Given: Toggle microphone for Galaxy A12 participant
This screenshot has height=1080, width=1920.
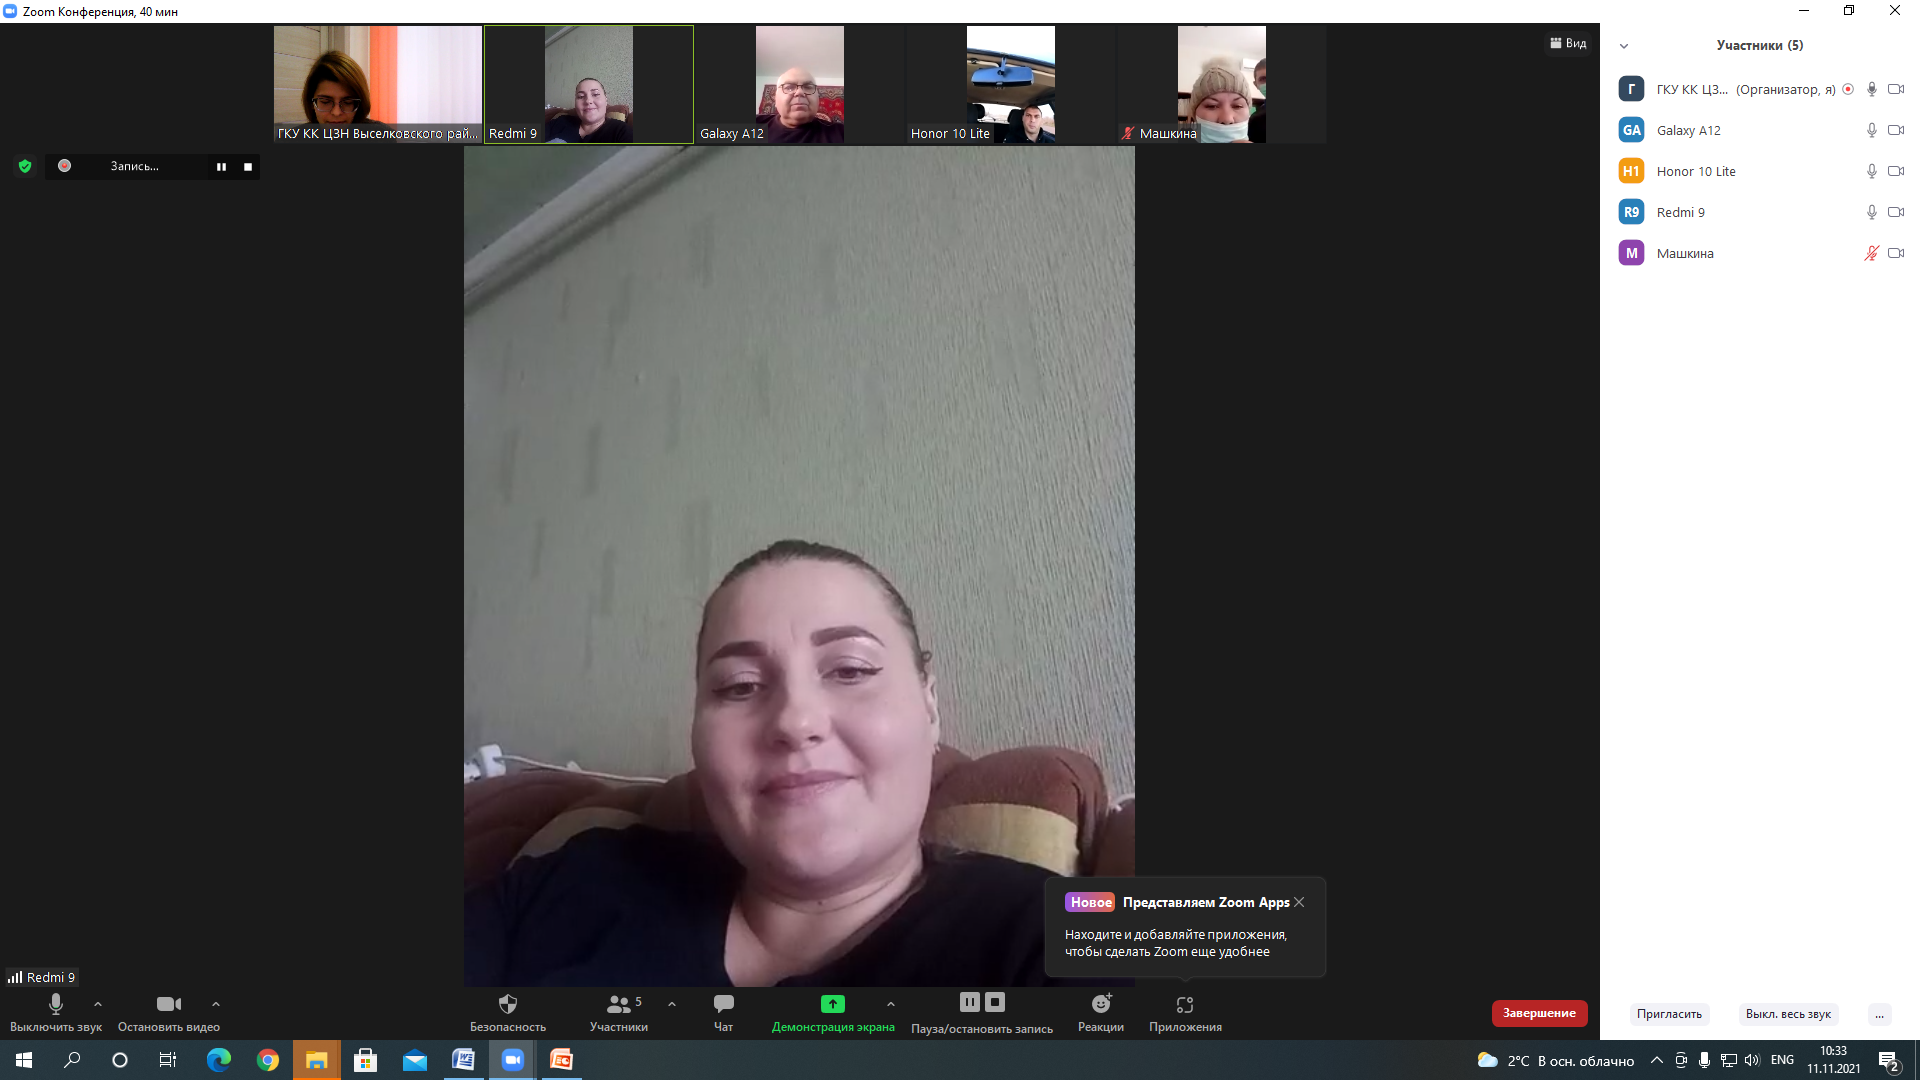Looking at the screenshot, I should tap(1872, 130).
